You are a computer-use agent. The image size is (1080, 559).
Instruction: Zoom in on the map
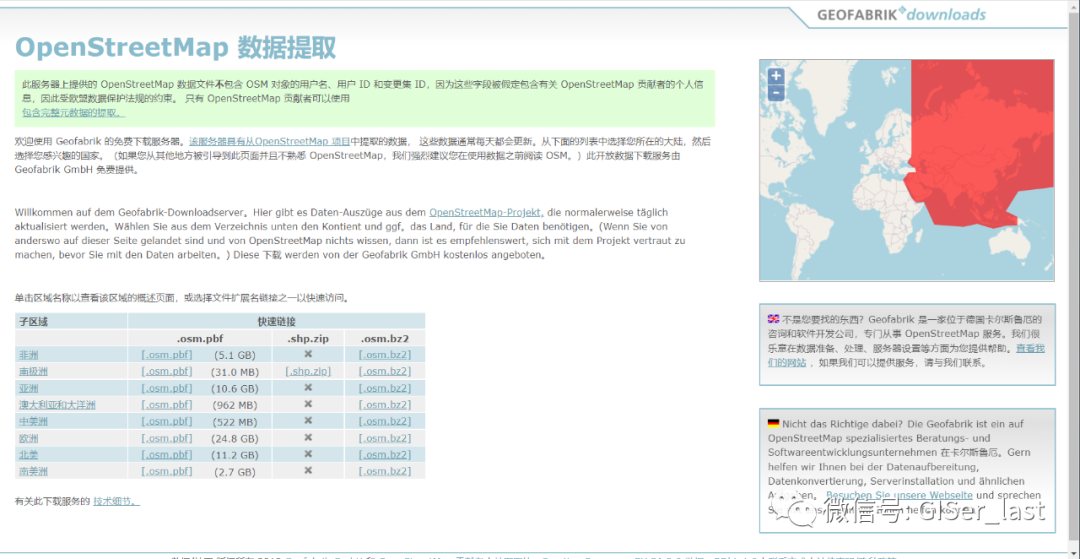[x=776, y=76]
